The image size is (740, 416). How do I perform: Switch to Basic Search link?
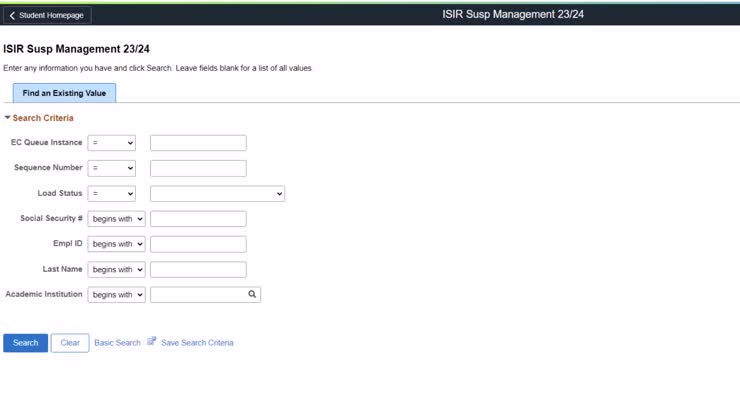[x=117, y=343]
